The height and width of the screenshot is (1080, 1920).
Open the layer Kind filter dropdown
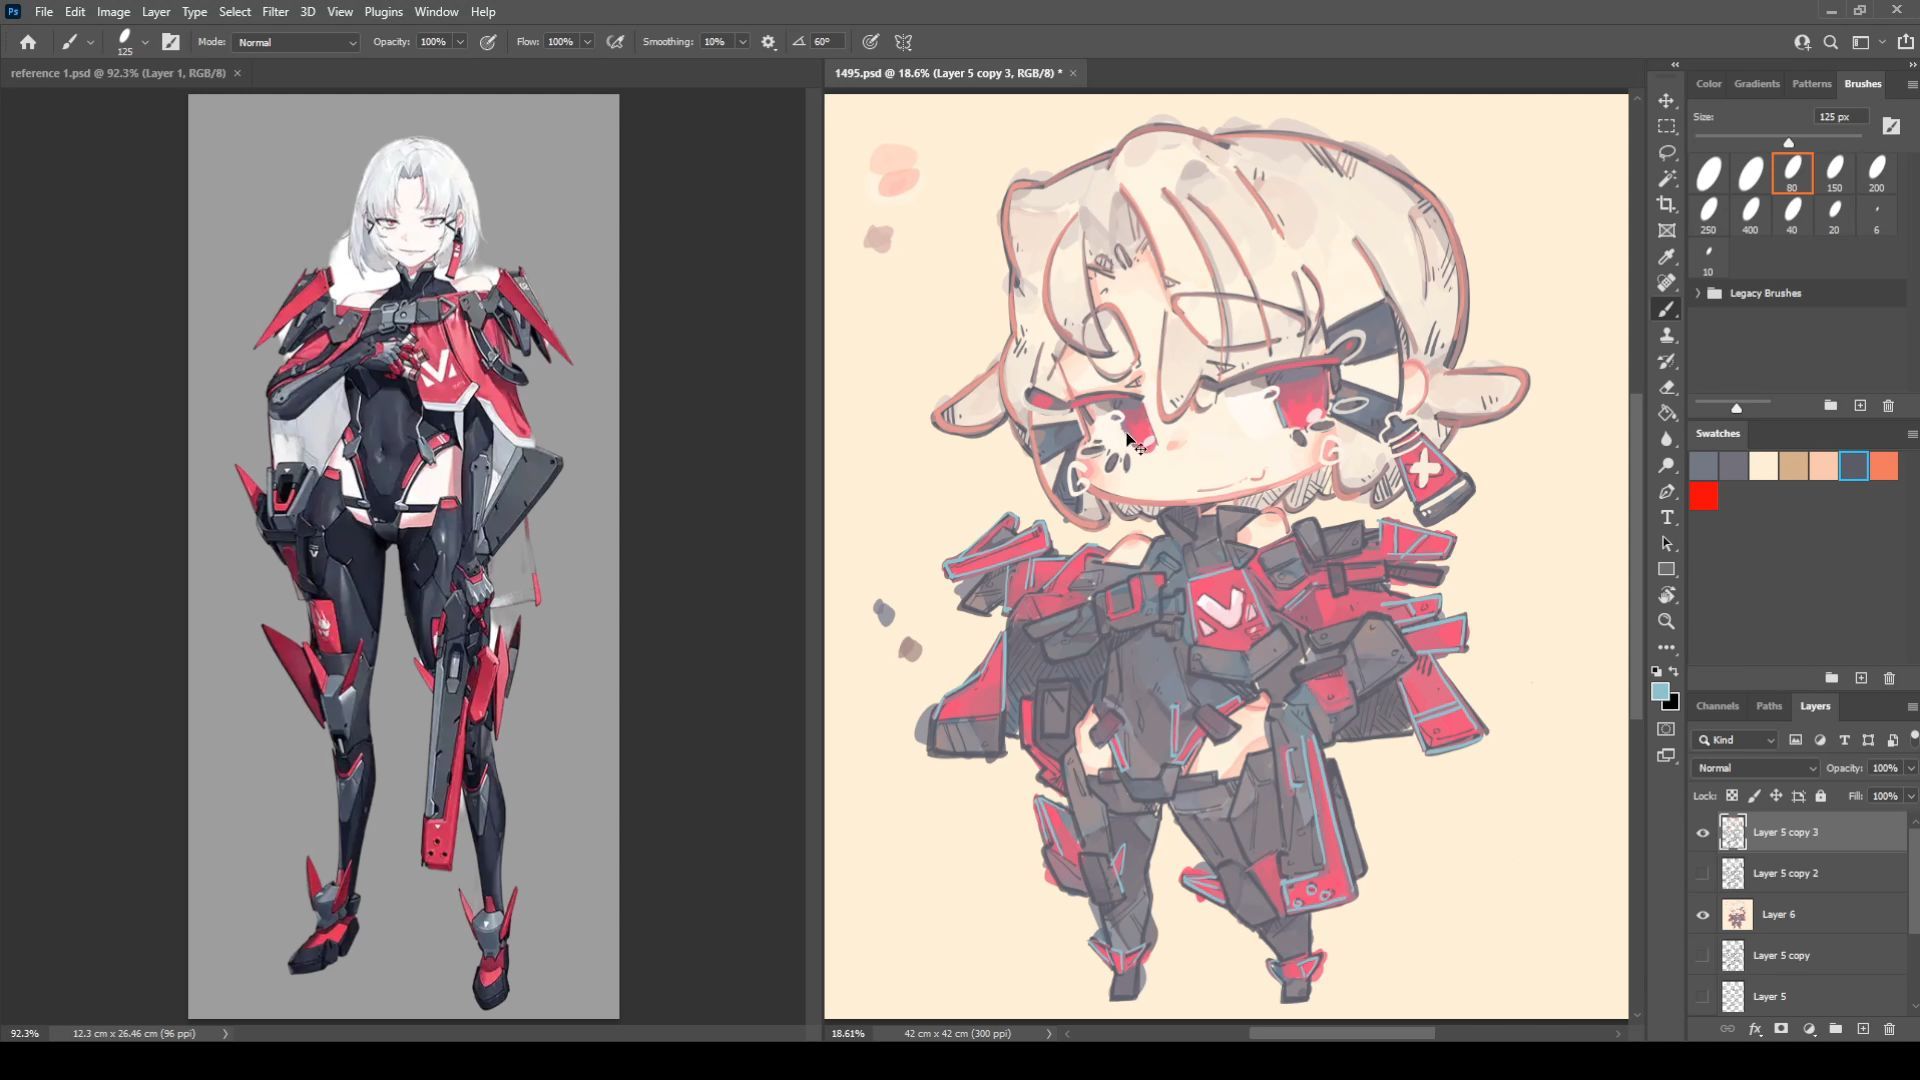pos(1736,740)
